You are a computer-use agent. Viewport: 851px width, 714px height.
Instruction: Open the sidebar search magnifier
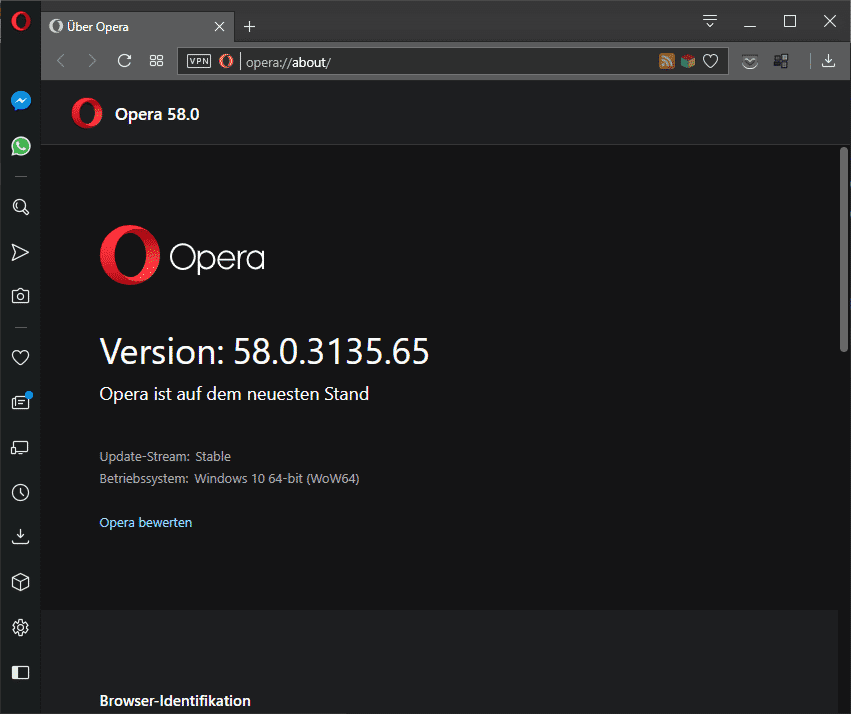(x=21, y=207)
